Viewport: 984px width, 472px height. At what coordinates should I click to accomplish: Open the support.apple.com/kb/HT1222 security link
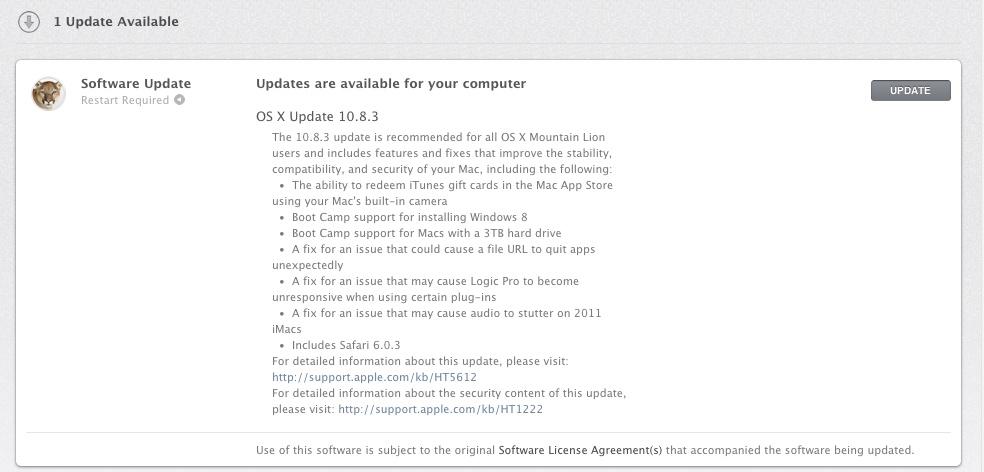tap(441, 409)
